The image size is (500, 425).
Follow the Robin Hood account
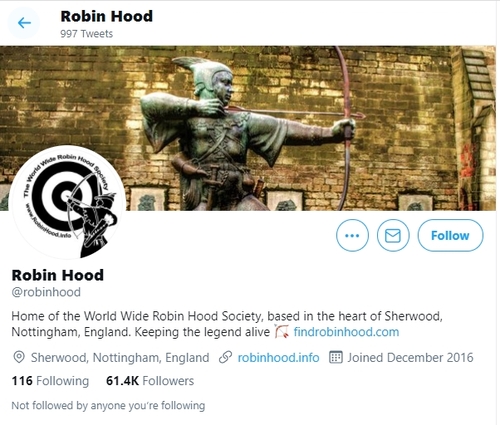450,235
